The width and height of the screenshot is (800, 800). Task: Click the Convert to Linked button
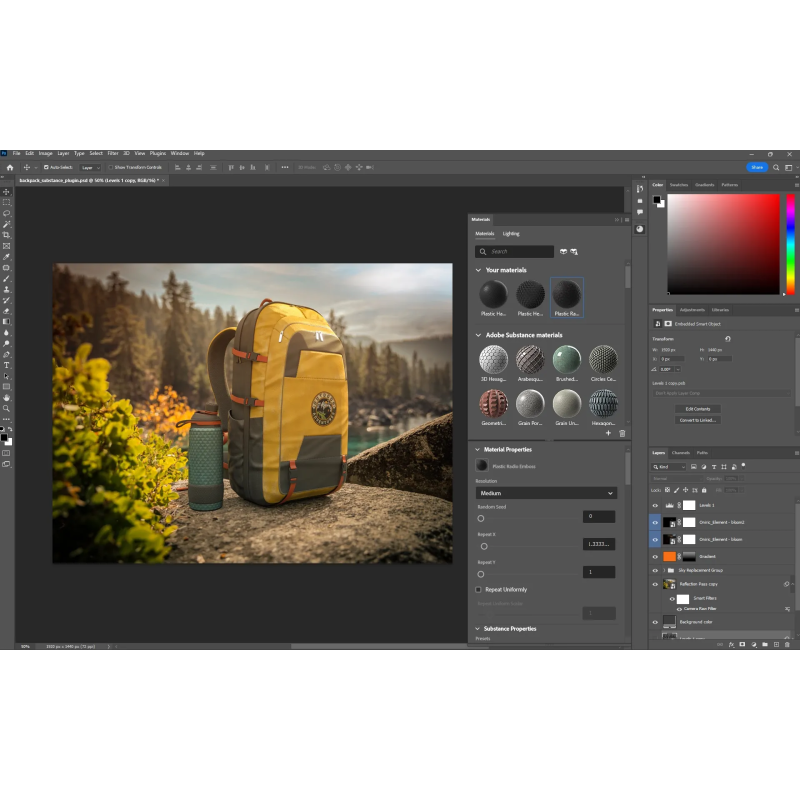coord(697,420)
